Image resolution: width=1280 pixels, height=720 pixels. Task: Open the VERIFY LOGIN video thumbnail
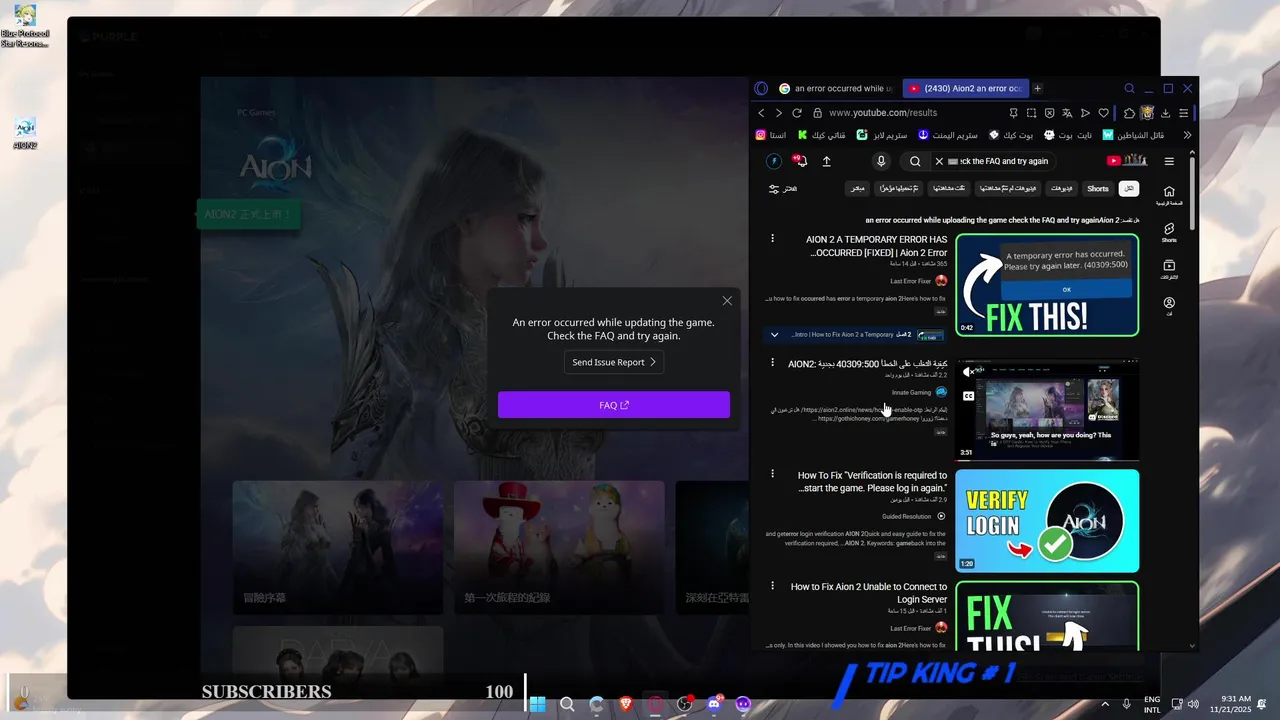pos(1047,521)
